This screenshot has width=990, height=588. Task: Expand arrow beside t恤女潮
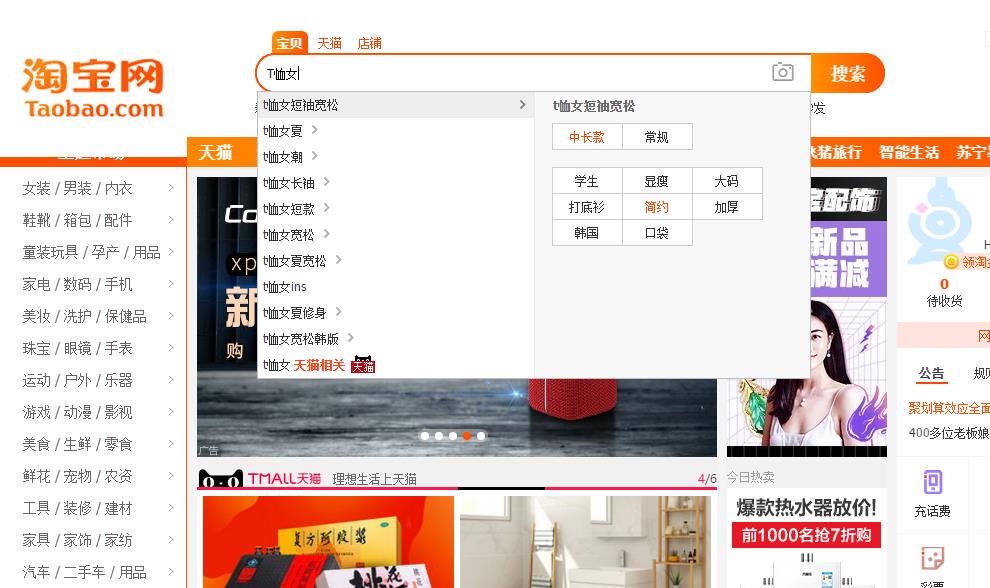click(x=314, y=156)
